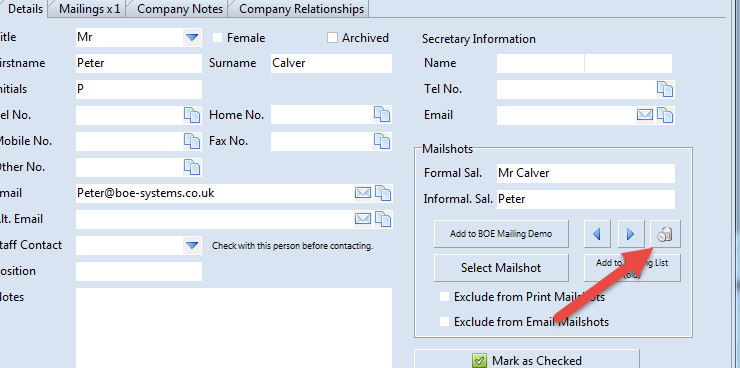The width and height of the screenshot is (740, 368).
Task: Click the next mailshot right arrow
Action: 631,234
